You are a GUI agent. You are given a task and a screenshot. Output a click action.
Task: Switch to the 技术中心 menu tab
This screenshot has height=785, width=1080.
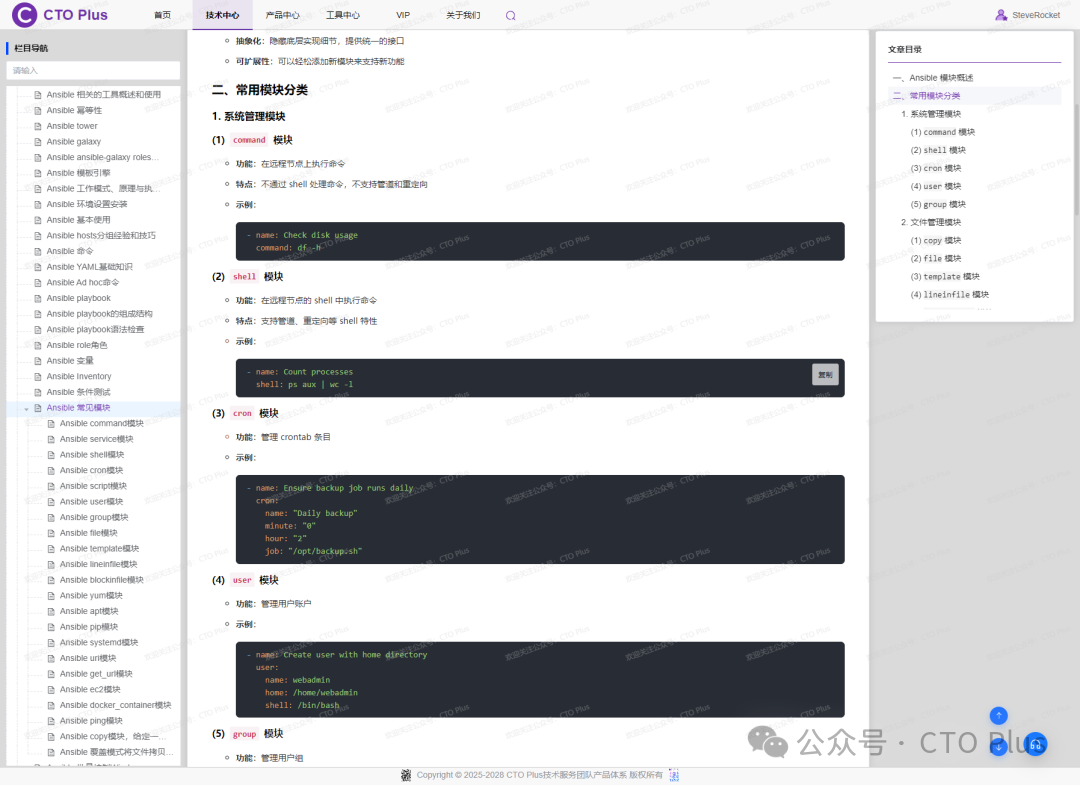click(222, 15)
